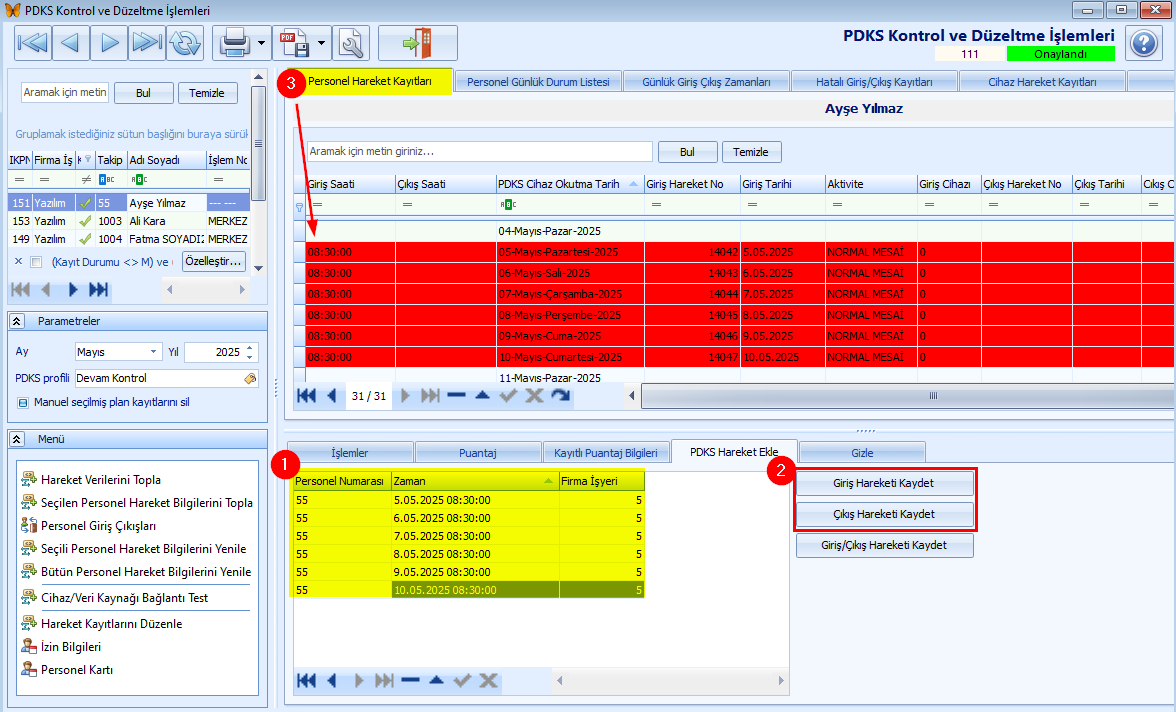Click the exit door icon
Viewport: 1176px width, 712px height.
pos(418,43)
